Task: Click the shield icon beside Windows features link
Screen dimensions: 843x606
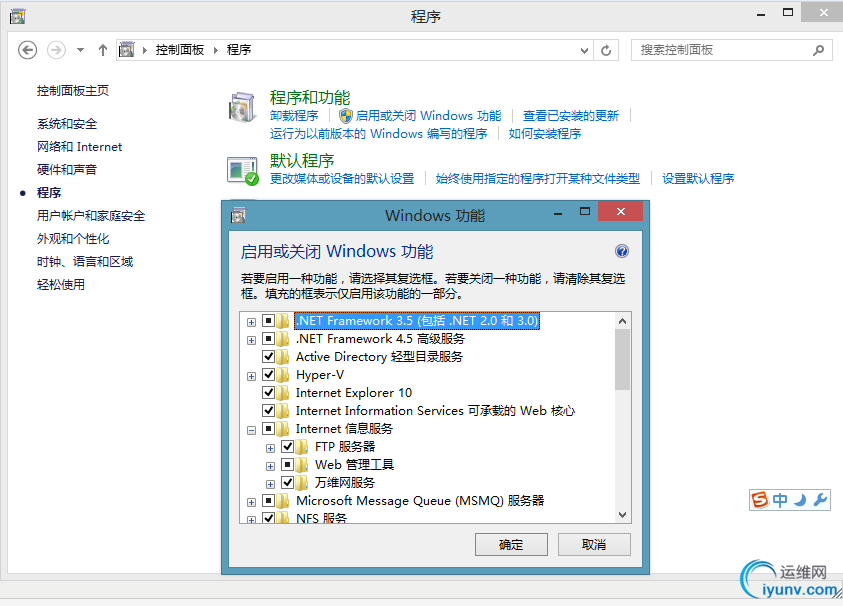Action: point(346,116)
